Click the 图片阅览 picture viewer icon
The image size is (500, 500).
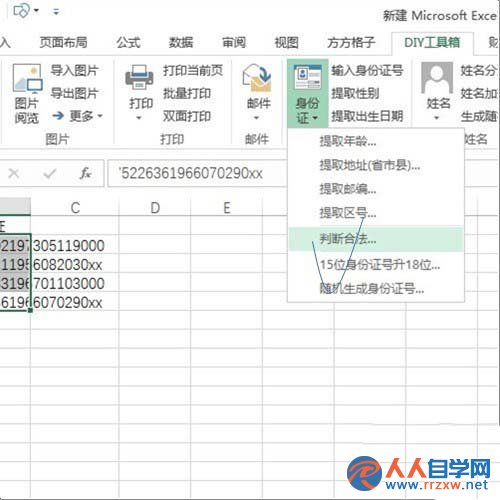tap(27, 79)
